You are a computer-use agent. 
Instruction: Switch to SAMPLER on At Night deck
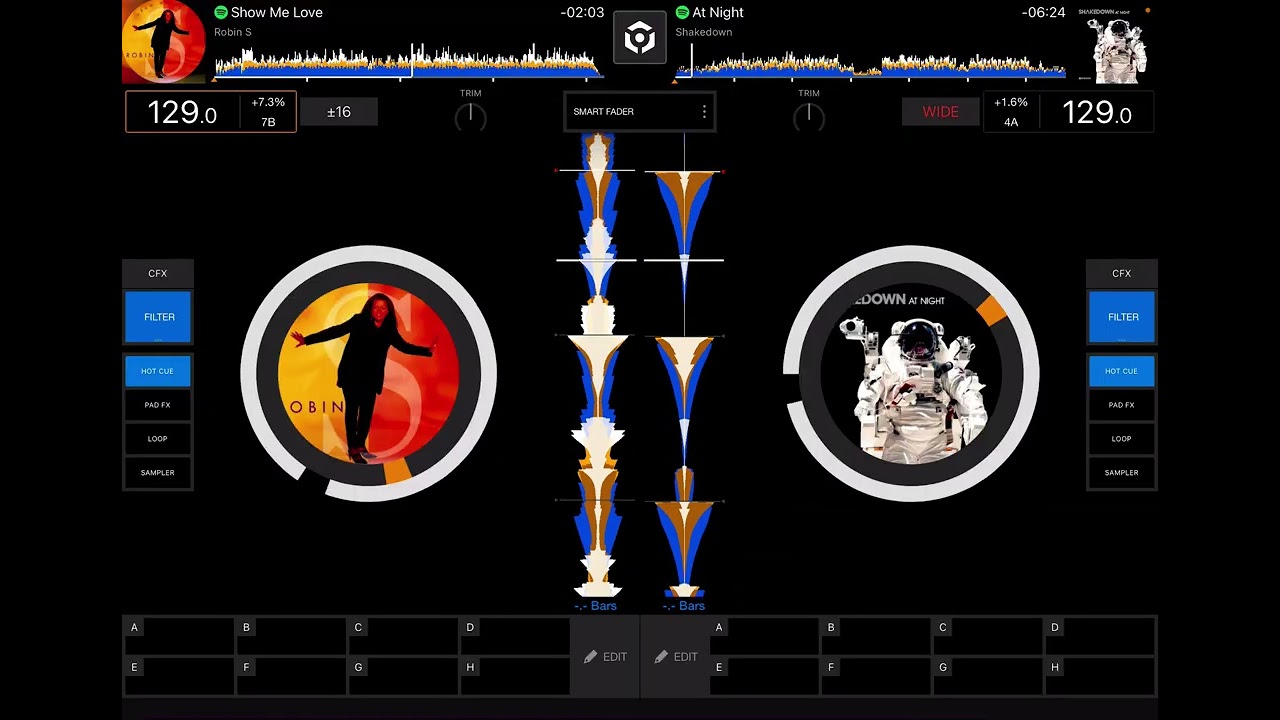(x=1122, y=473)
